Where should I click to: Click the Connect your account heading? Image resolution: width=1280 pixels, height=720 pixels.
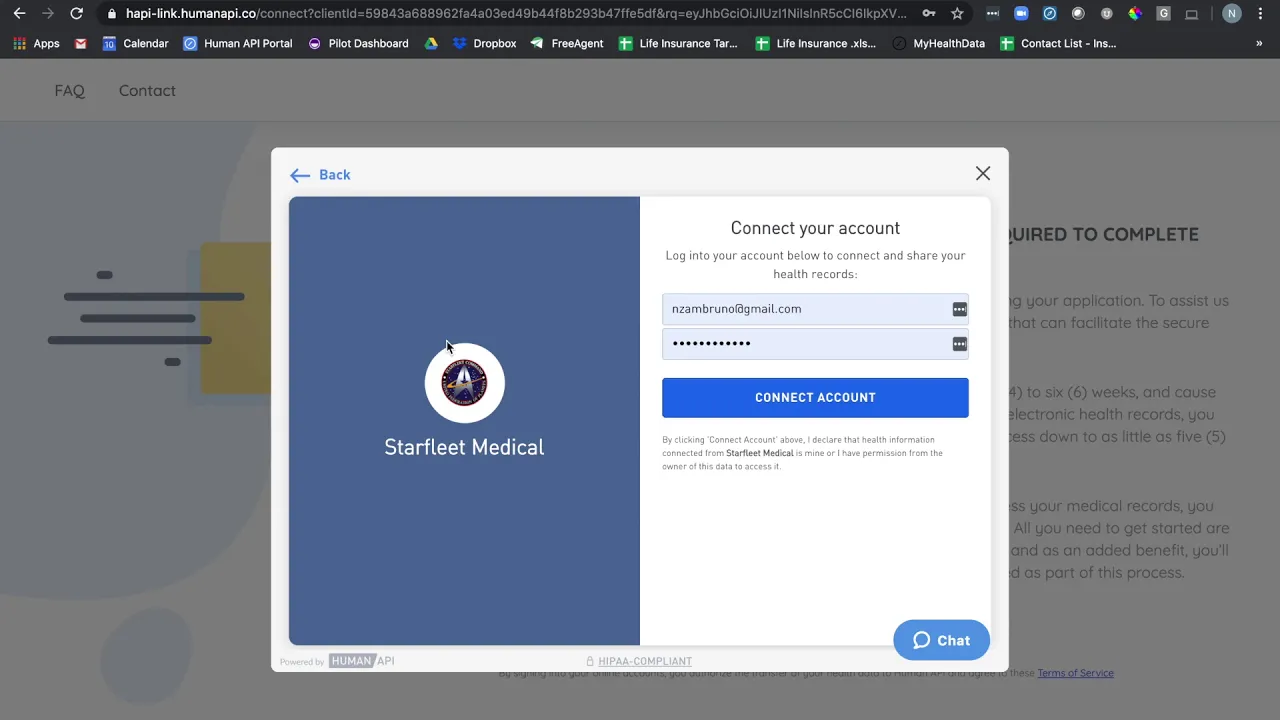(815, 228)
